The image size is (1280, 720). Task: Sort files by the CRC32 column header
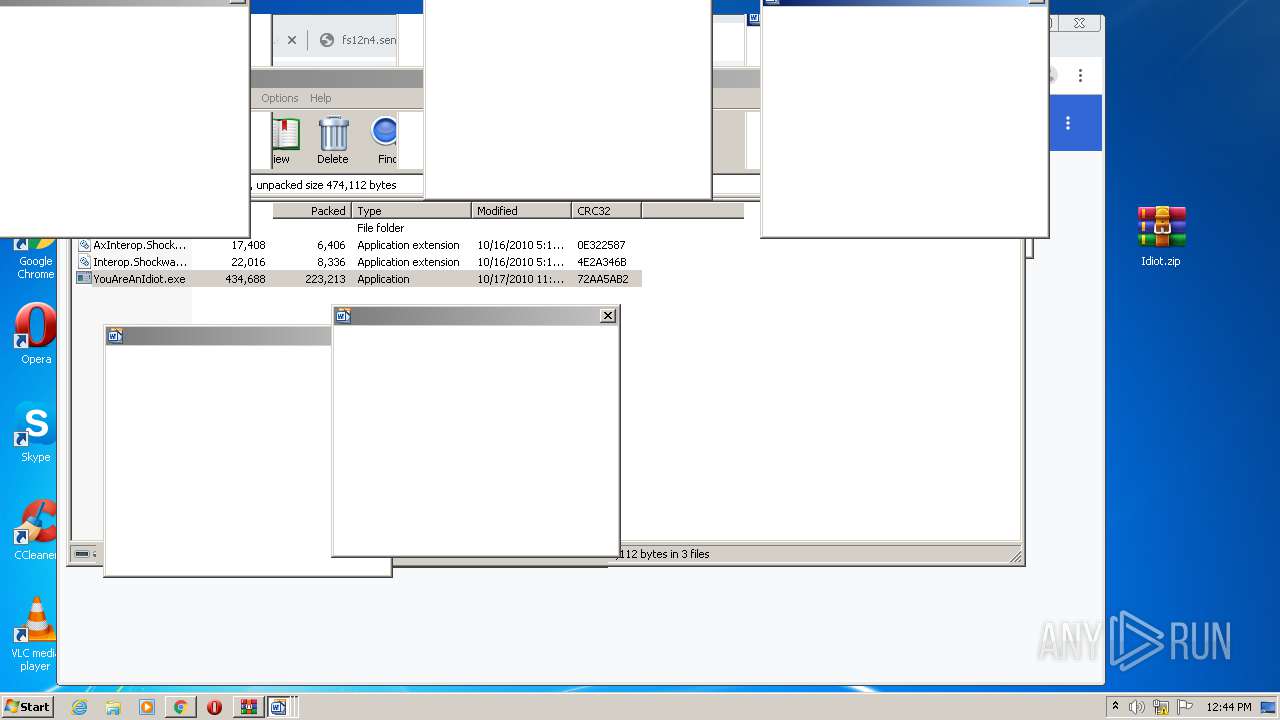click(x=606, y=211)
